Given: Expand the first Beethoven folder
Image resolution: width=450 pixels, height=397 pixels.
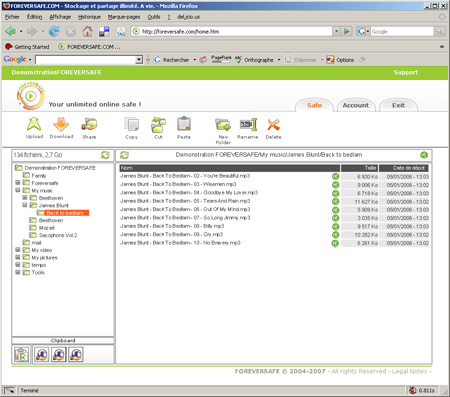Looking at the screenshot, I should (25, 198).
